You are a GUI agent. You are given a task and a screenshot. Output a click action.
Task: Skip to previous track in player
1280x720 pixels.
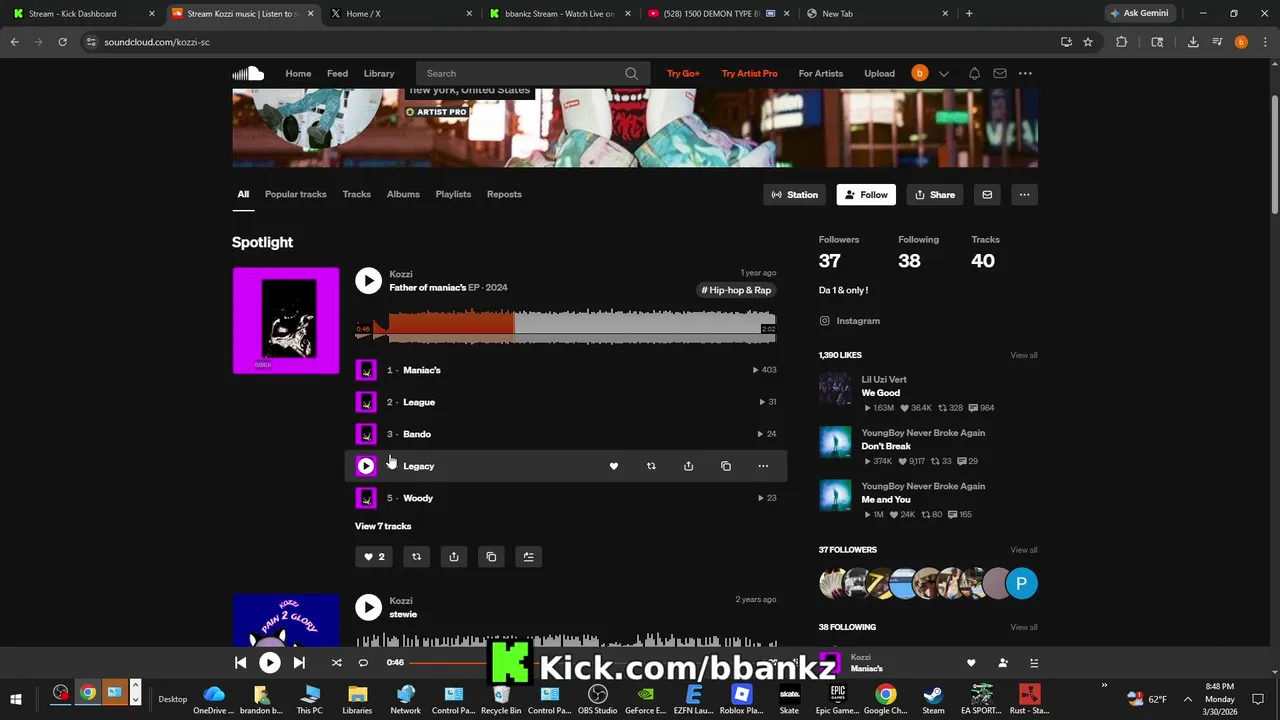[240, 662]
